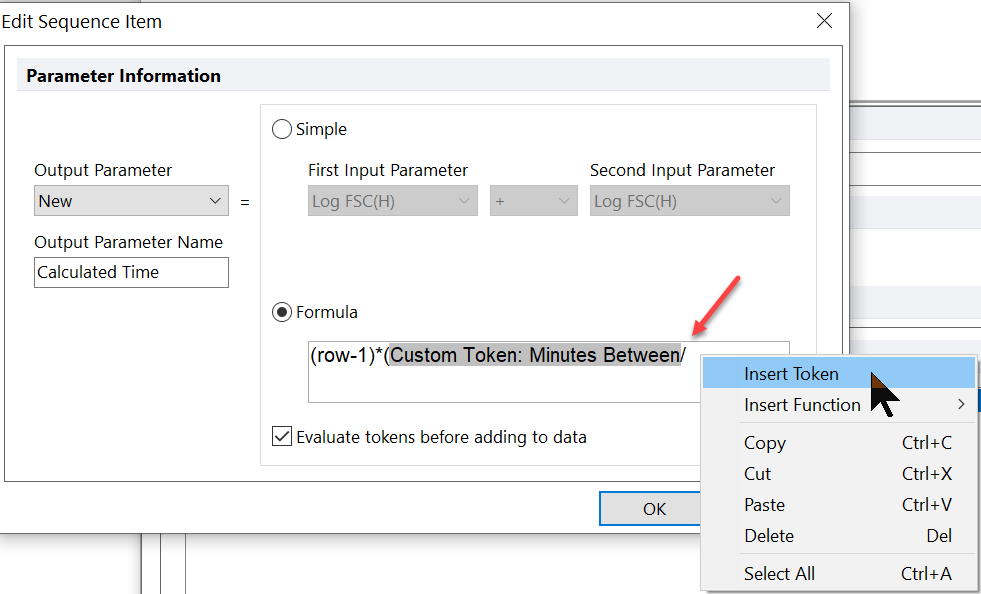This screenshot has width=981, height=594.
Task: Click the Output Parameter Name text field
Action: [131, 272]
